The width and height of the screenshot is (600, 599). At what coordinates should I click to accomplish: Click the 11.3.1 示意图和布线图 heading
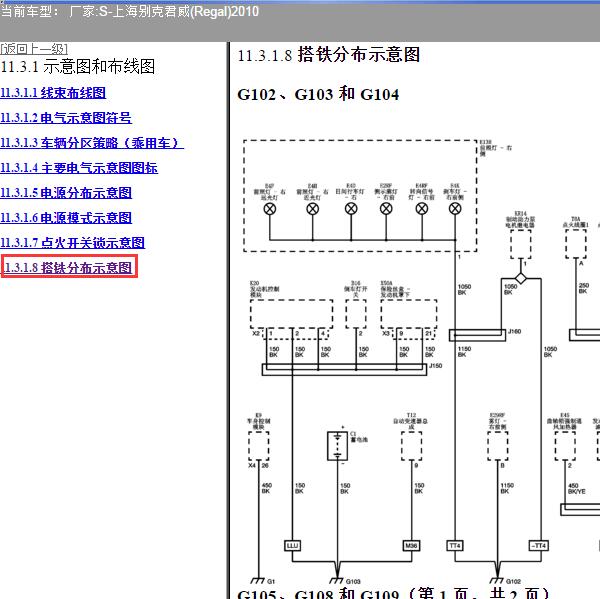78,67
